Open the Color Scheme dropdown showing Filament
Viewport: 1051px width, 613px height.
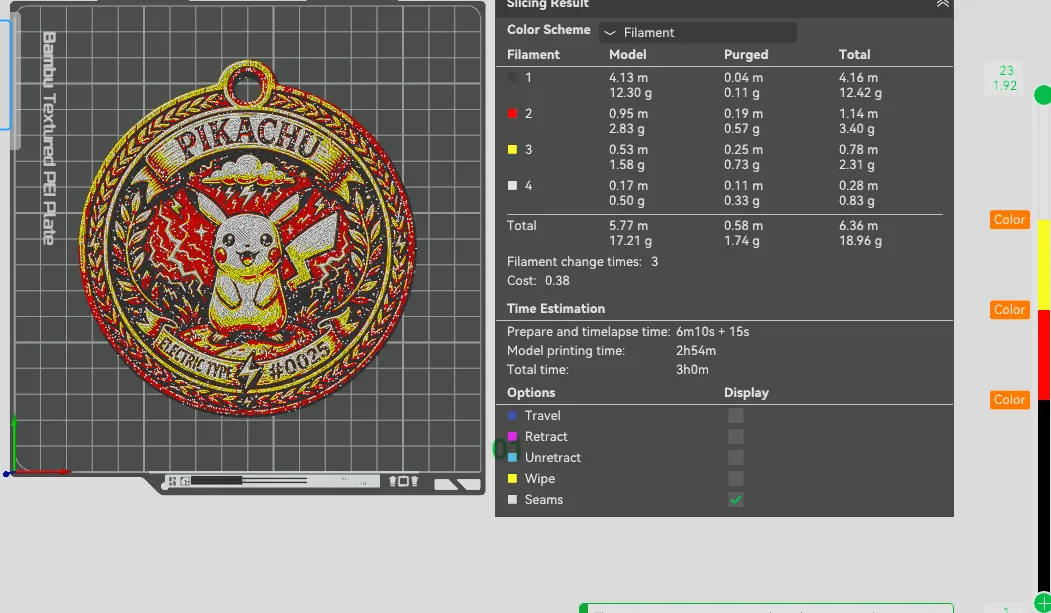(x=697, y=32)
